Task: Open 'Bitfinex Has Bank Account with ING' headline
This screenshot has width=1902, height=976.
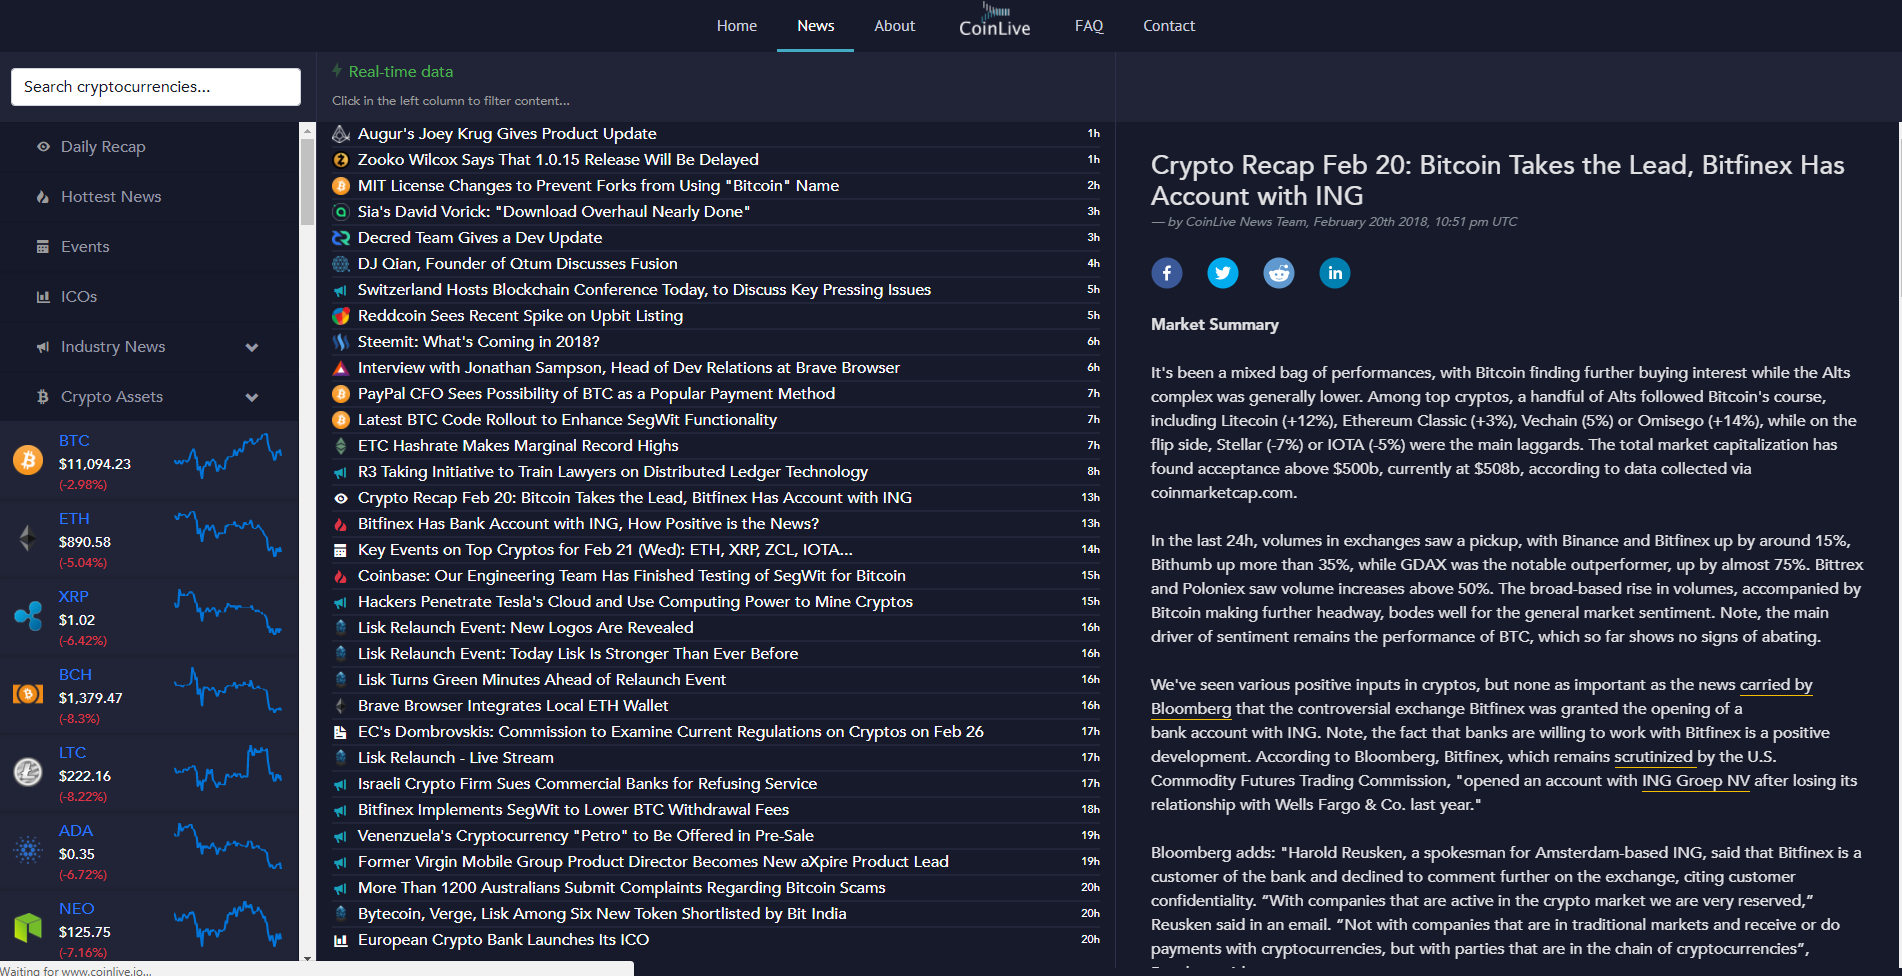Action: (588, 524)
